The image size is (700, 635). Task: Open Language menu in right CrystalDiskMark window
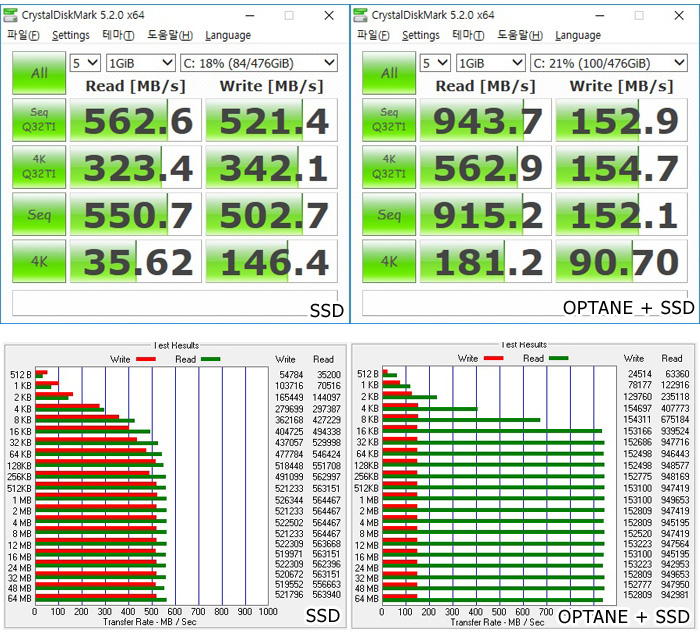pos(578,35)
